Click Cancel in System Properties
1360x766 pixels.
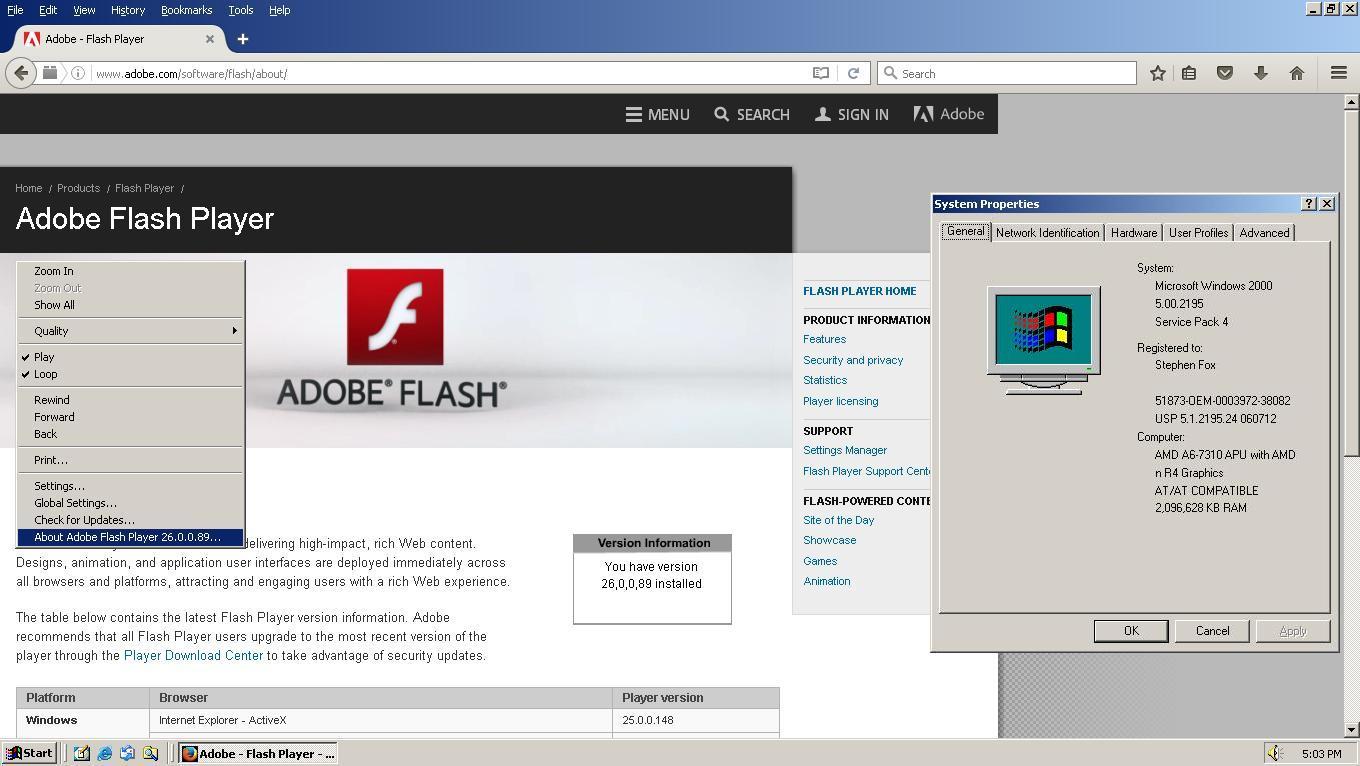pyautogui.click(x=1212, y=631)
